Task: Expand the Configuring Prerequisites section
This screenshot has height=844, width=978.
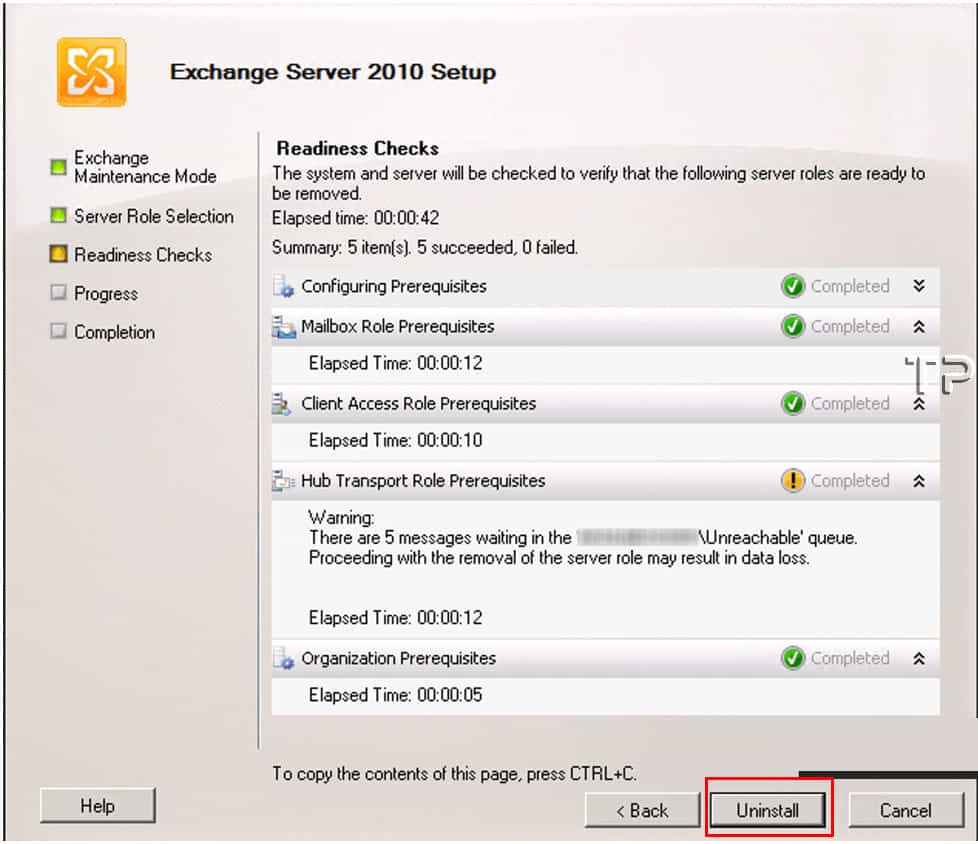Action: tap(919, 286)
